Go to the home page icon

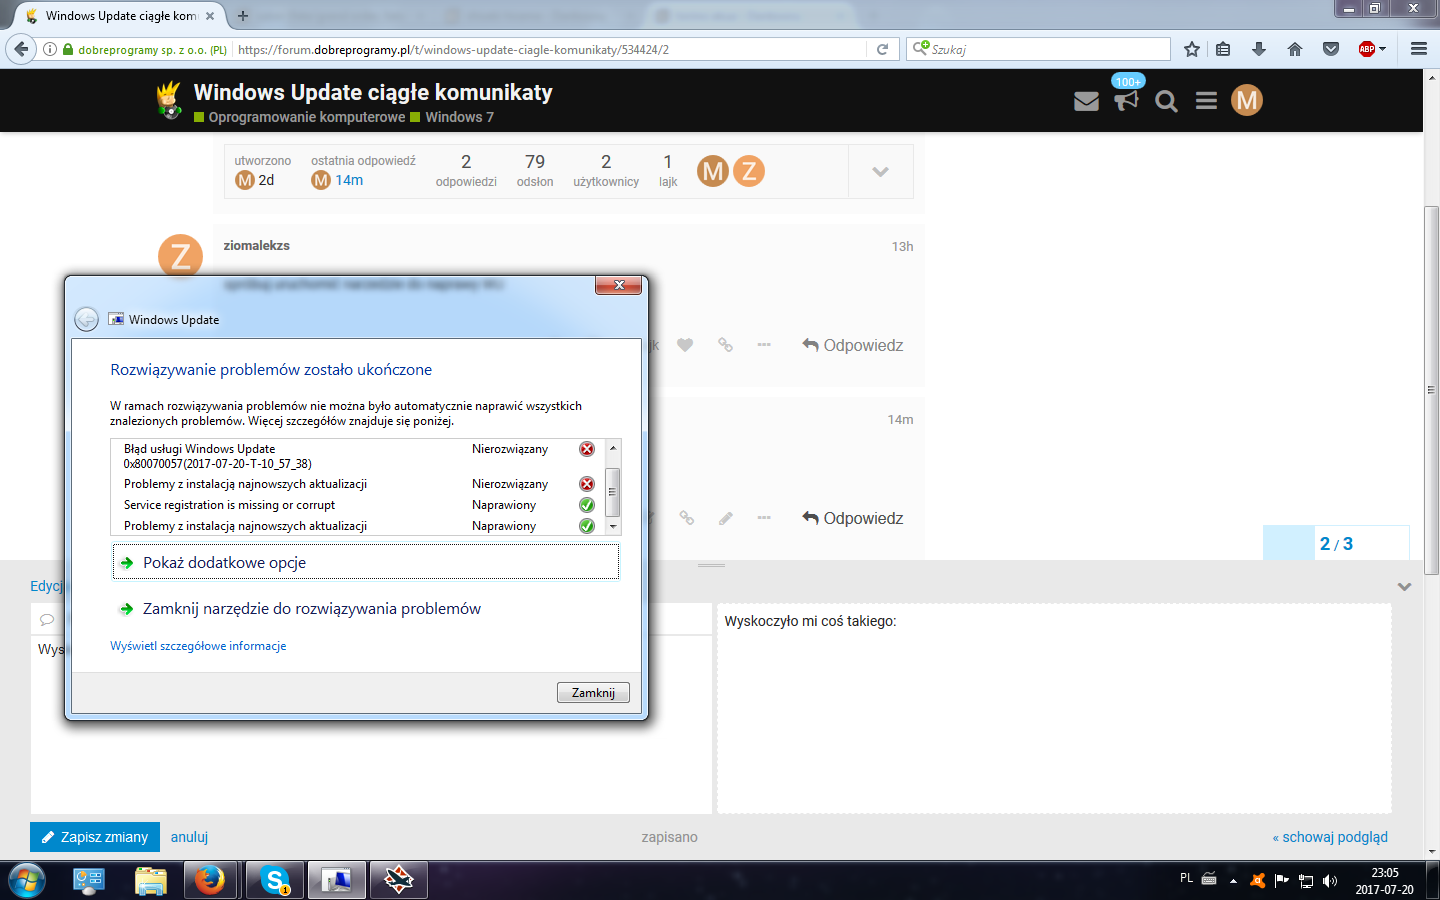[1295, 49]
